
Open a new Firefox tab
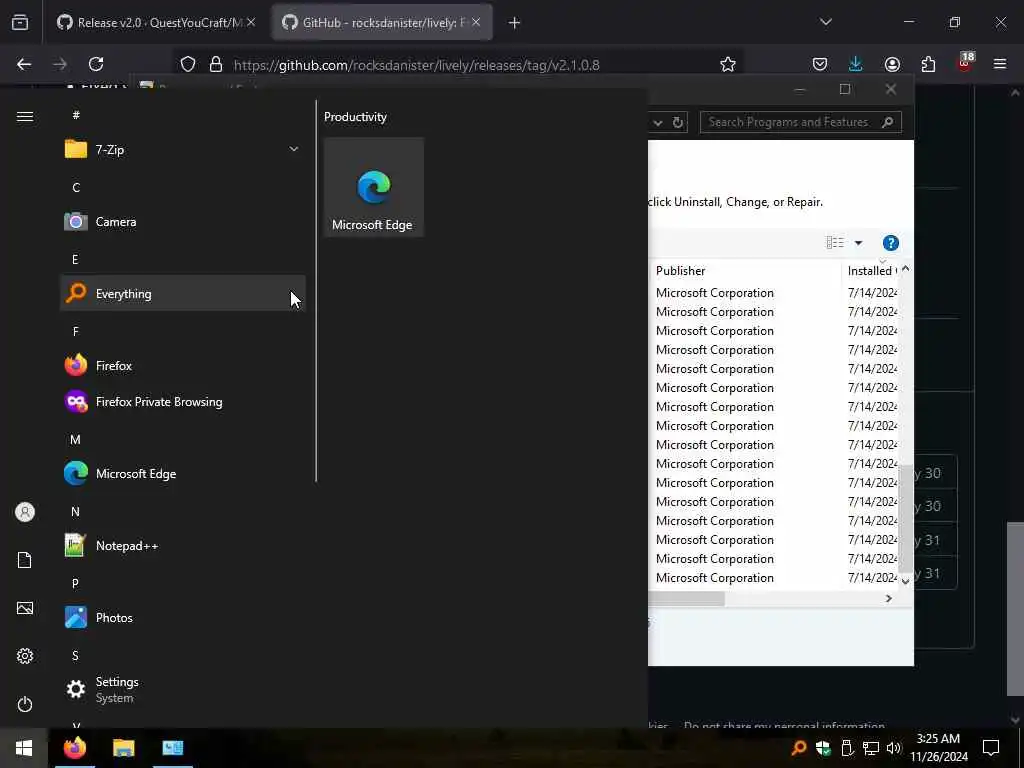[x=515, y=23]
